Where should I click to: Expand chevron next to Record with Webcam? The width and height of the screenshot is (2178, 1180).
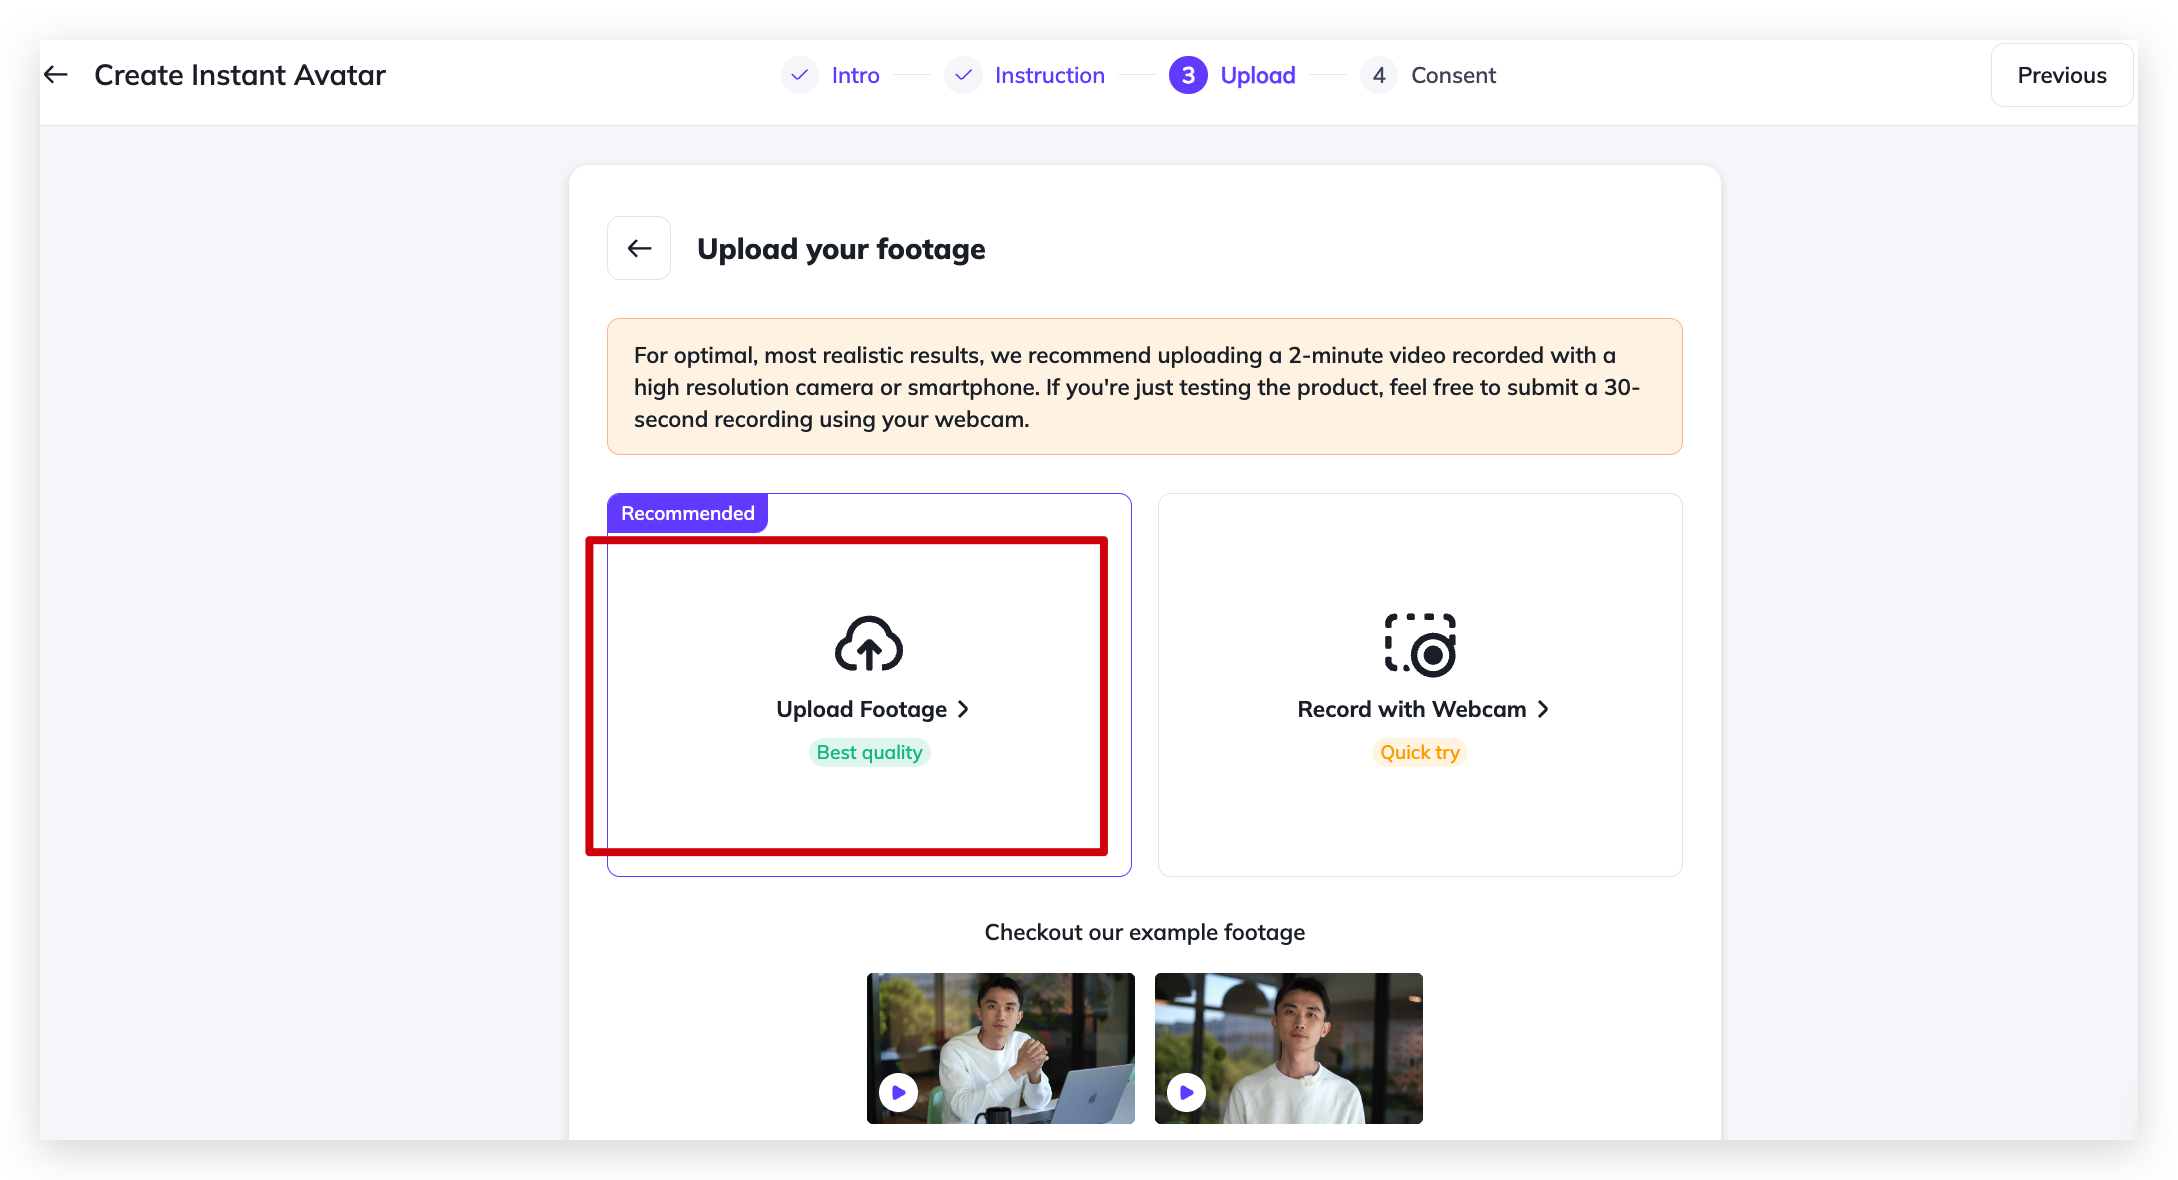point(1543,709)
